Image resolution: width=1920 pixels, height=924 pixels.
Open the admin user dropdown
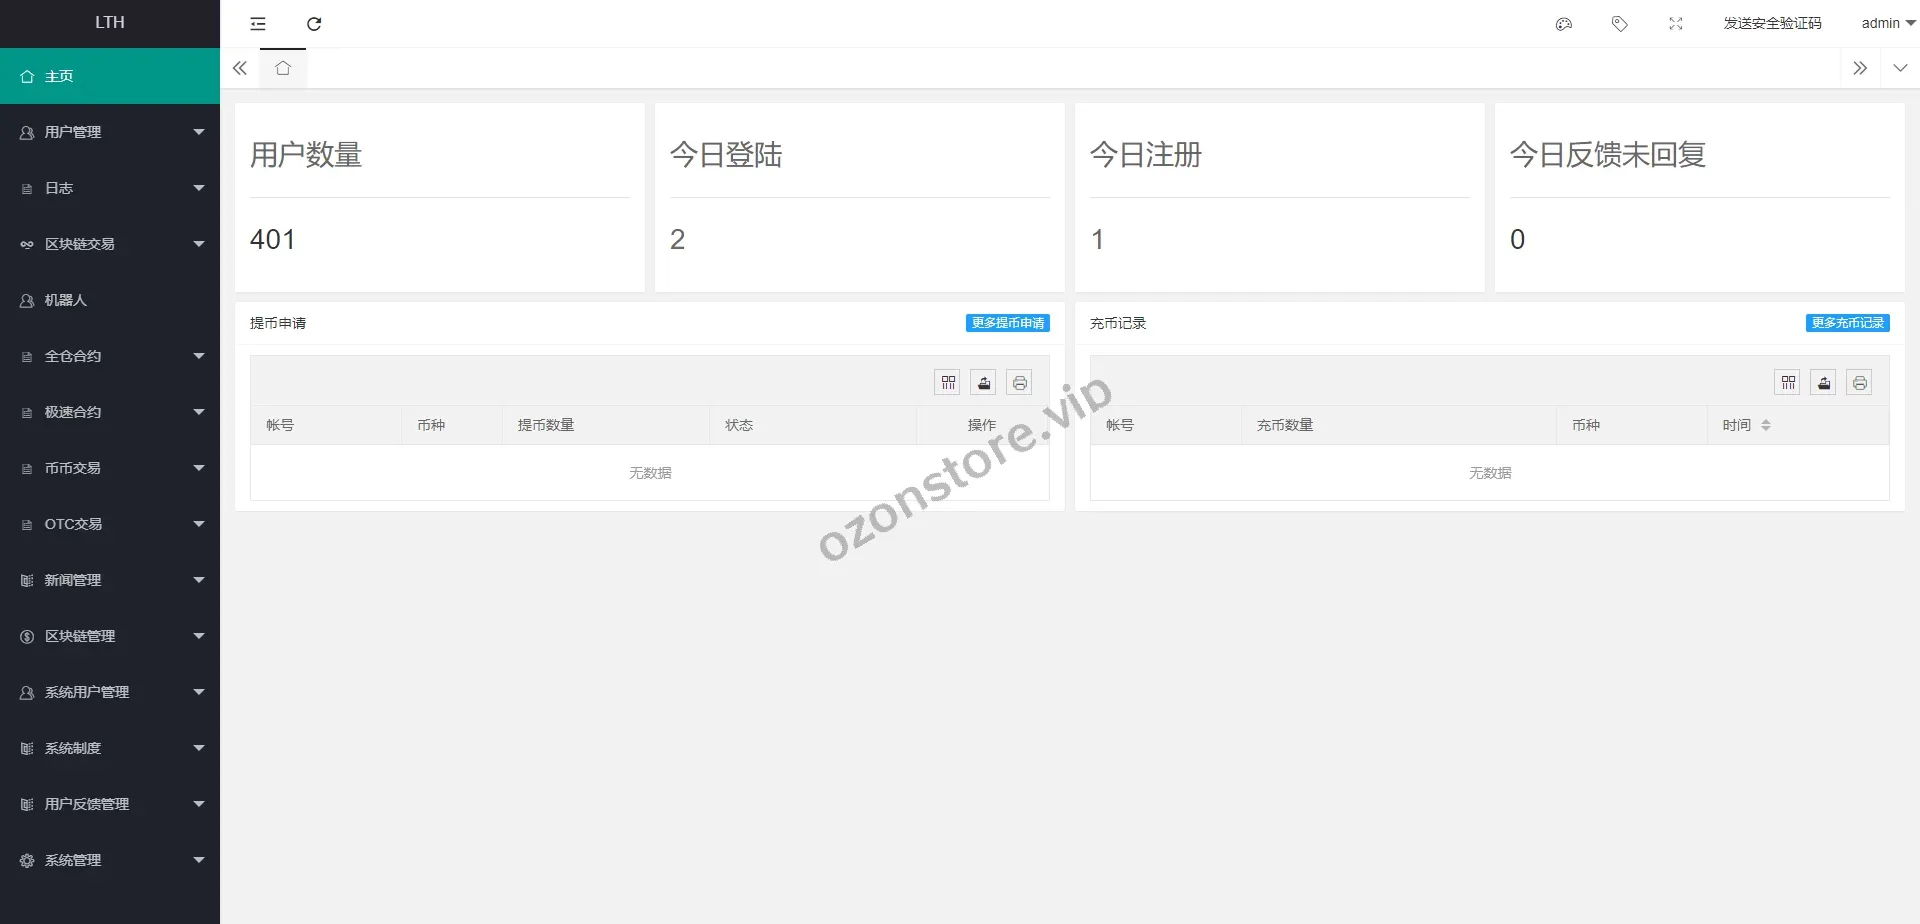pyautogui.click(x=1887, y=24)
